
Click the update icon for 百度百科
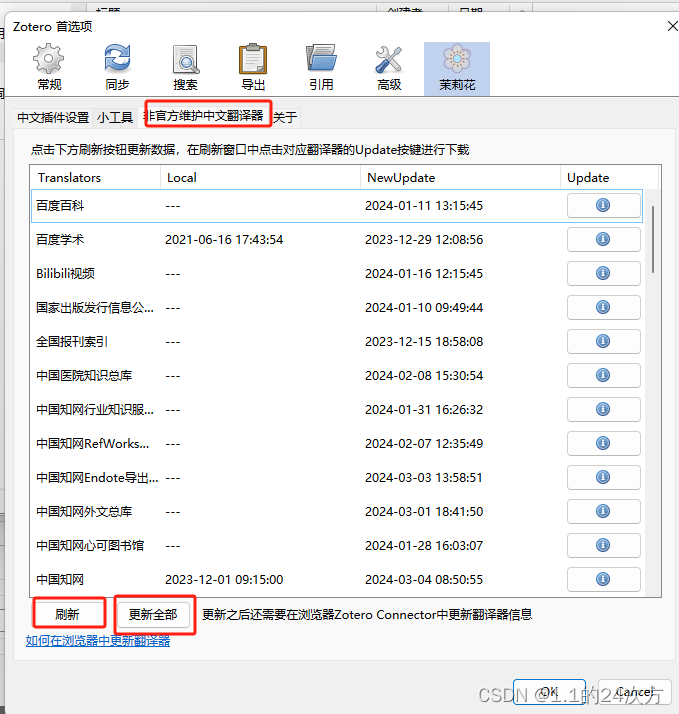(x=603, y=205)
